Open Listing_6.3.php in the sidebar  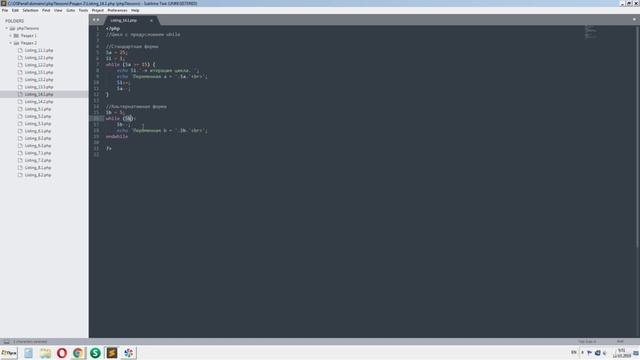[x=38, y=146]
